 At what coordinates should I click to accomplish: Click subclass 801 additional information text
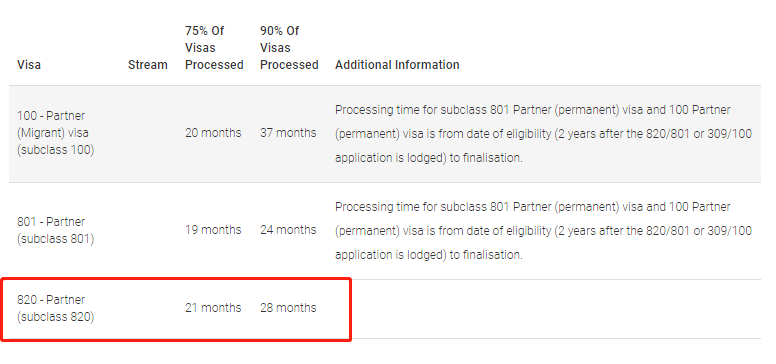(544, 230)
